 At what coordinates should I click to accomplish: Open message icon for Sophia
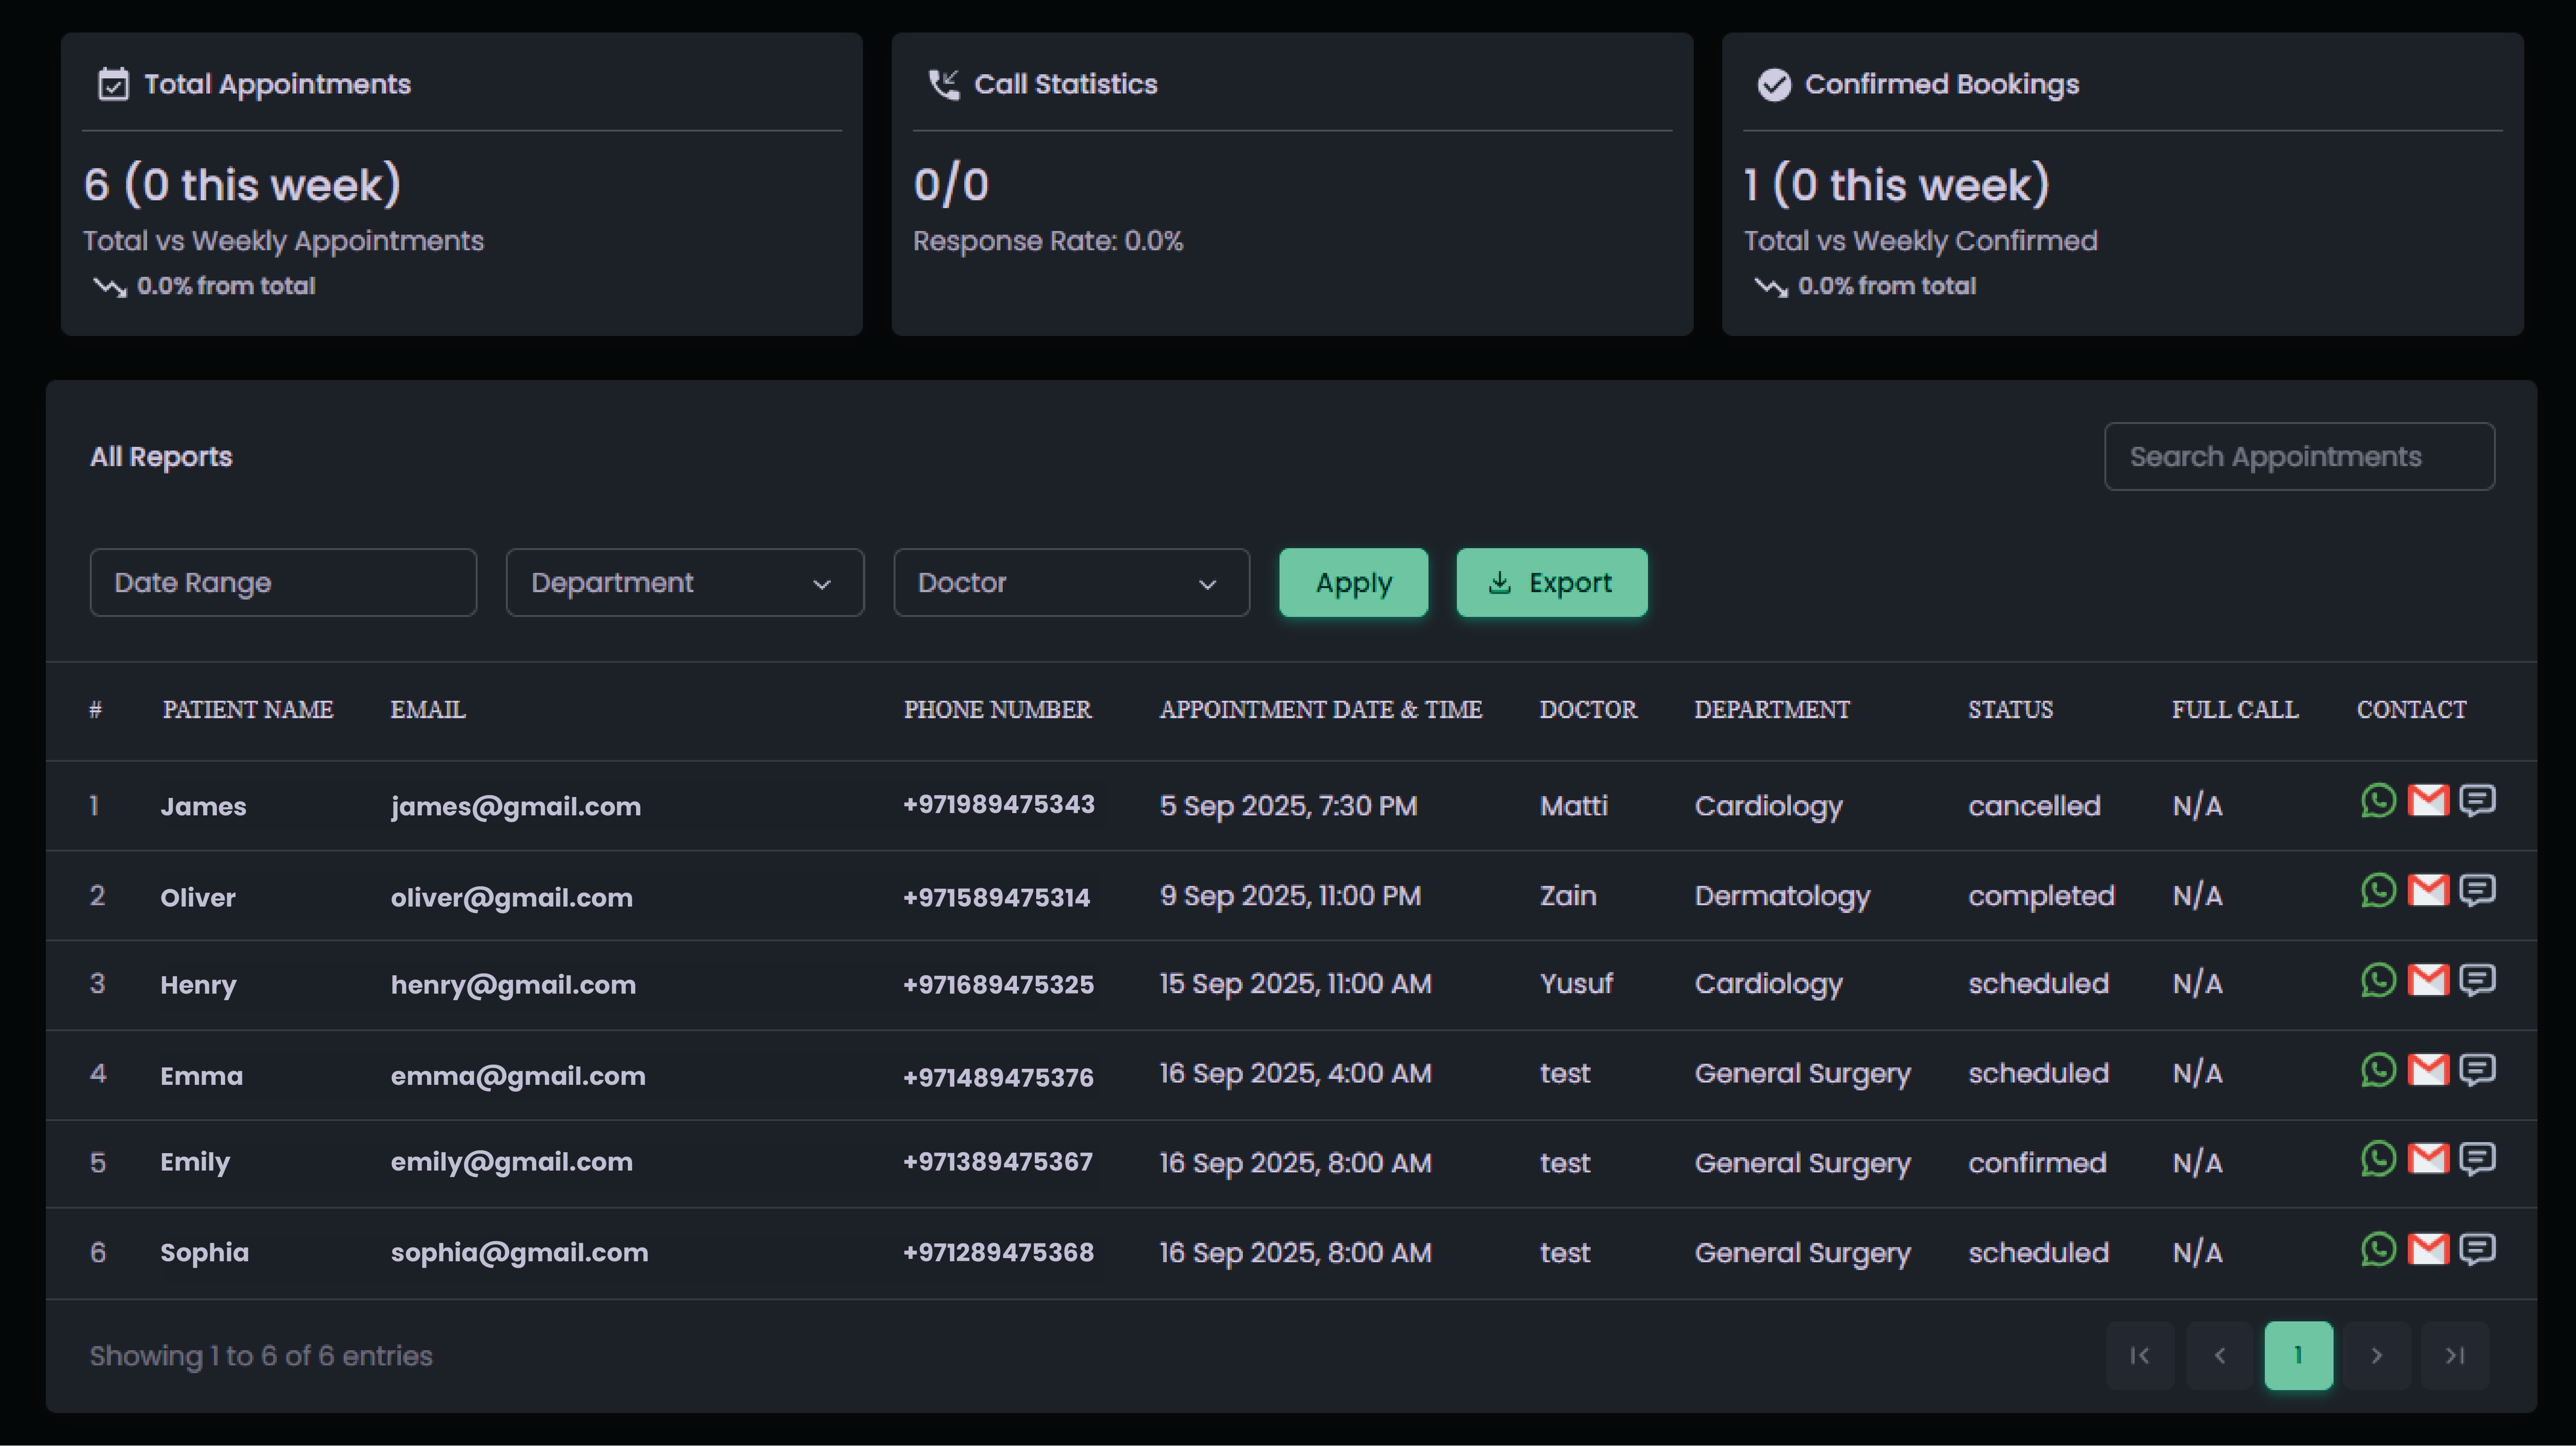click(x=2477, y=1249)
